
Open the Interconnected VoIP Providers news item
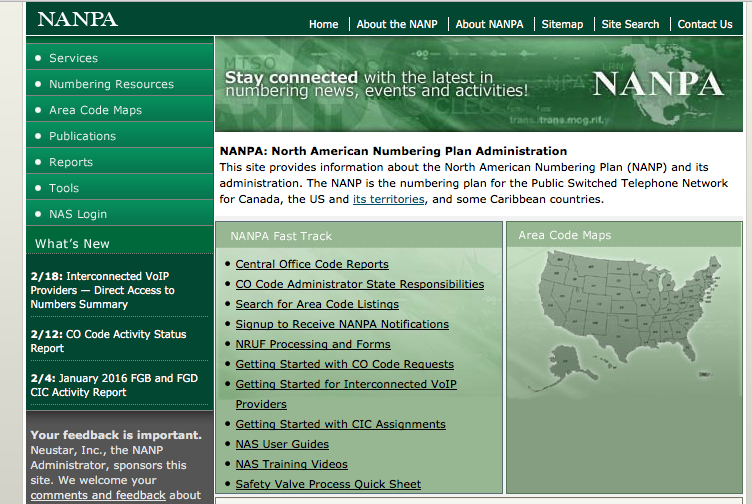click(x=102, y=290)
